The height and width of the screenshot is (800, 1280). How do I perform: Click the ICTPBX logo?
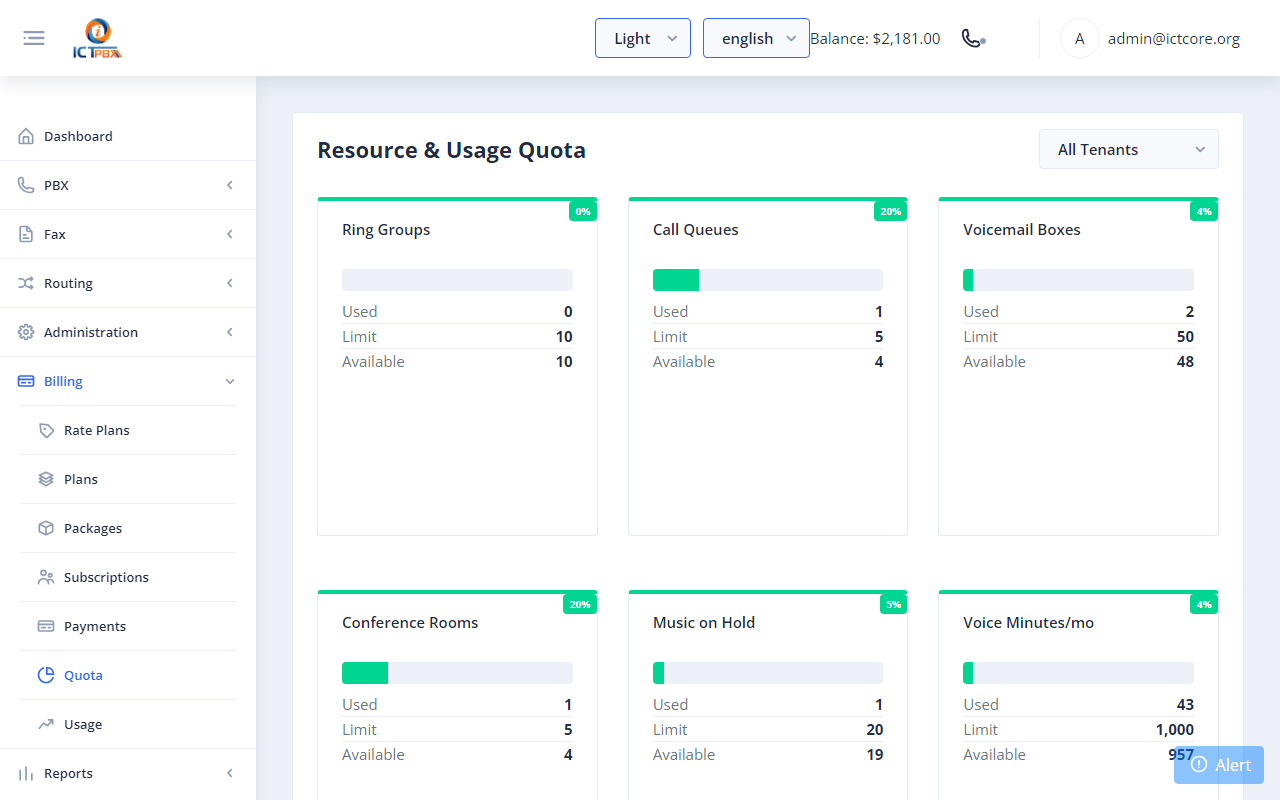pos(97,39)
